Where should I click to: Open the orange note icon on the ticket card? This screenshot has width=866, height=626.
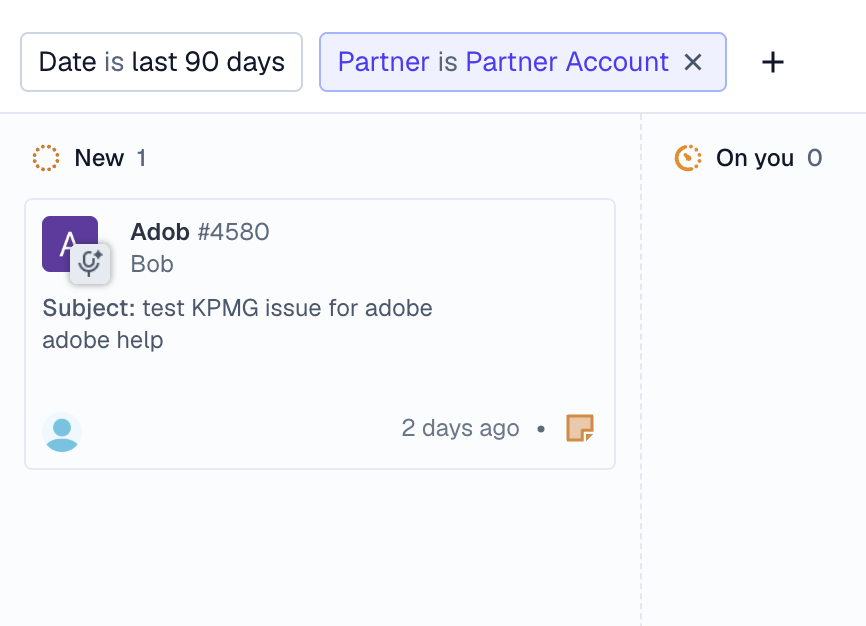point(581,428)
